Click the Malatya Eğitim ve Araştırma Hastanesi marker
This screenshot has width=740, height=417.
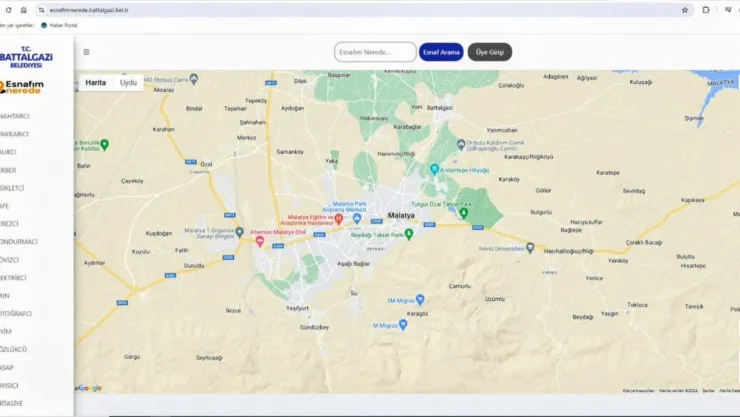[339, 218]
